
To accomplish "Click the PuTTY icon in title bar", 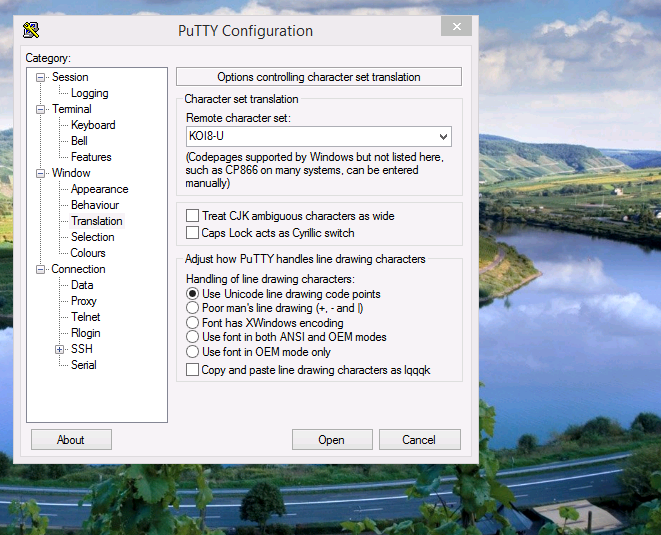I will (x=31, y=30).
